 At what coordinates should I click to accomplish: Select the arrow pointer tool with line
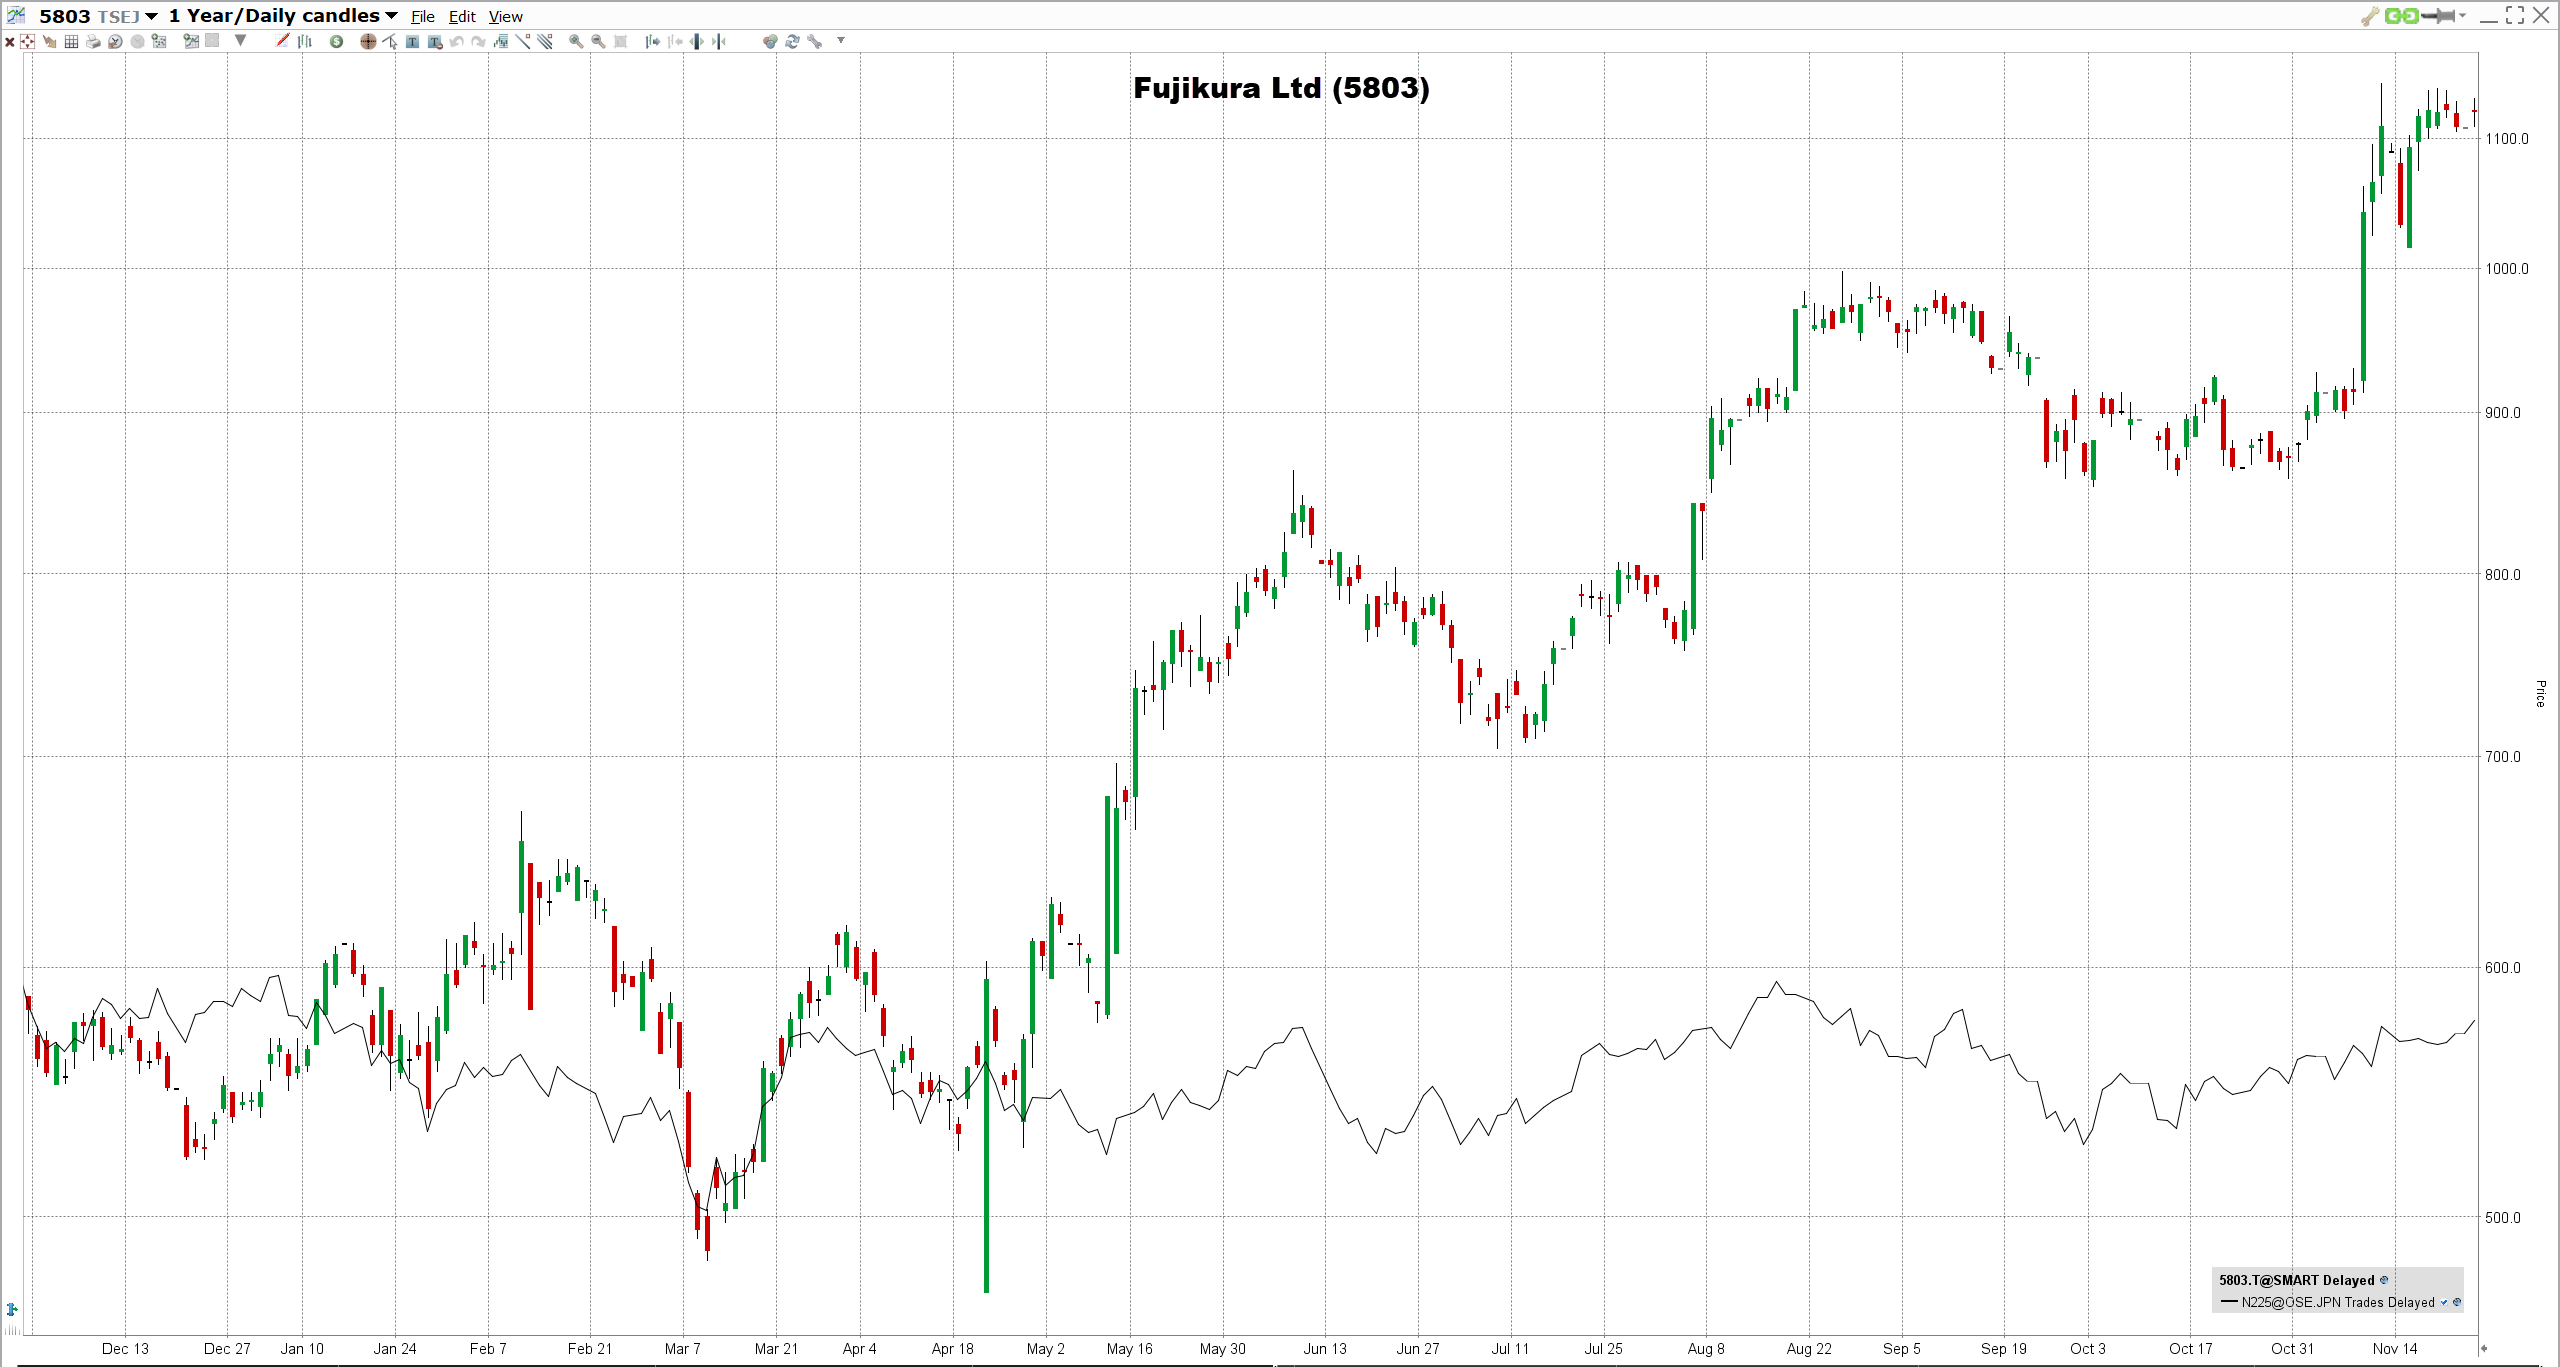[390, 41]
